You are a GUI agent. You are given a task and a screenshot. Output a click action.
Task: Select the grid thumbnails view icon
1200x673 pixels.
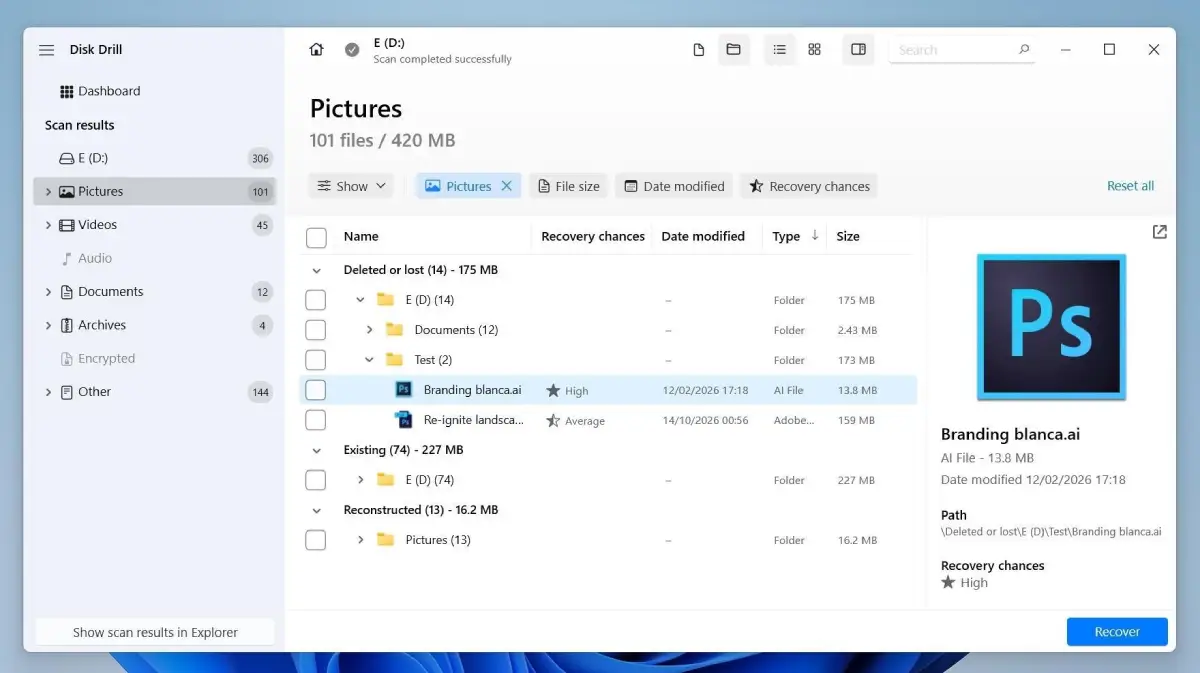click(x=814, y=50)
